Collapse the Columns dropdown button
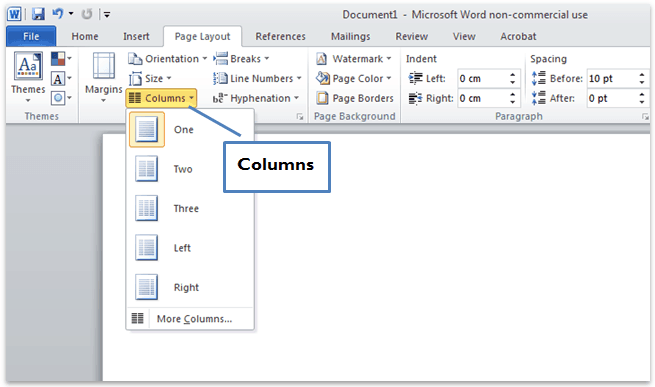This screenshot has height=387, width=655. point(161,98)
